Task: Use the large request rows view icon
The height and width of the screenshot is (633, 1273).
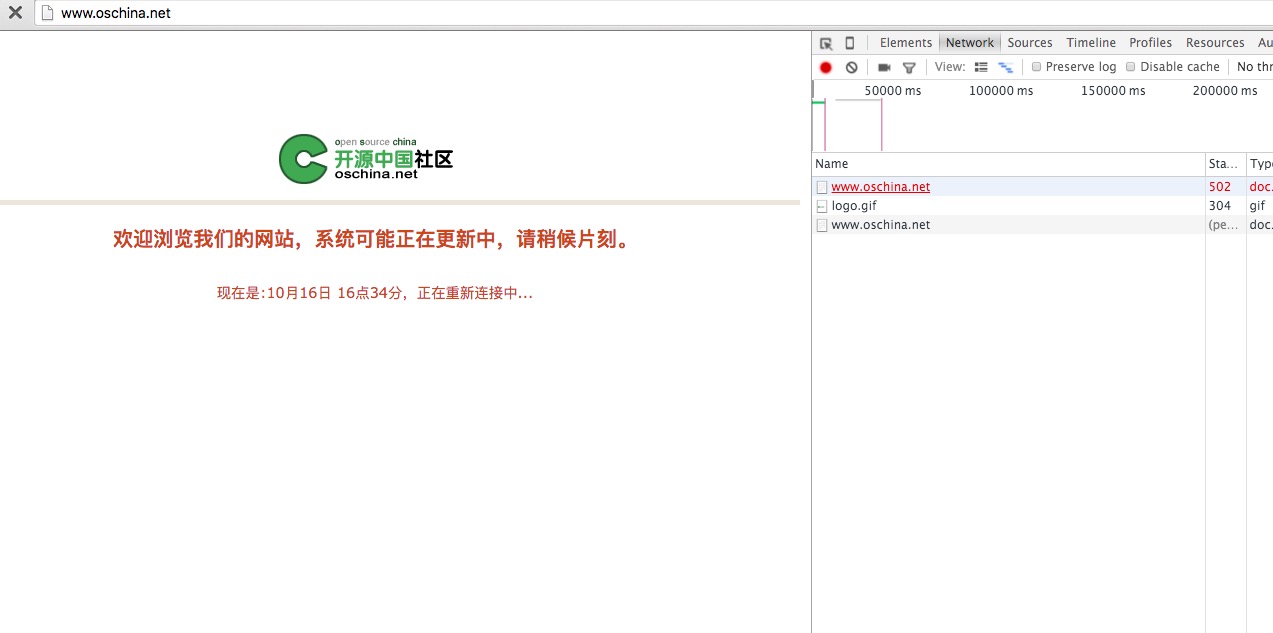Action: (x=981, y=67)
